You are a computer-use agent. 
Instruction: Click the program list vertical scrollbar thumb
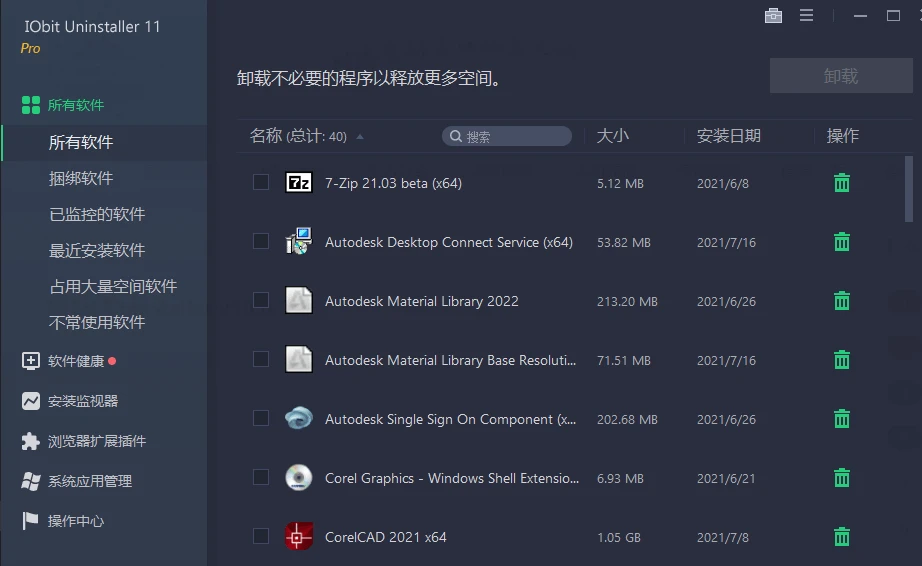click(908, 189)
